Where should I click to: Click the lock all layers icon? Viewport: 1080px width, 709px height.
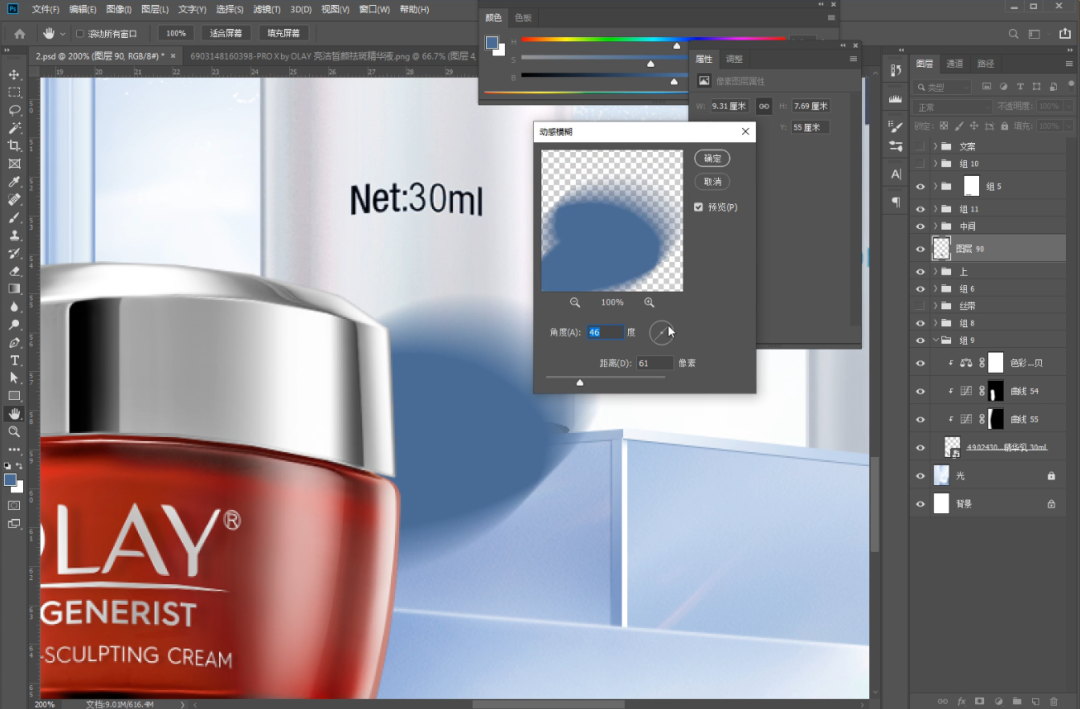click(1004, 126)
